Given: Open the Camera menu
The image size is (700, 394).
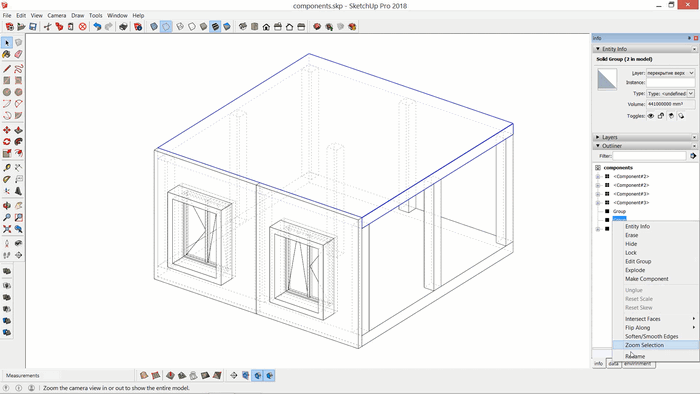Looking at the screenshot, I should point(57,15).
